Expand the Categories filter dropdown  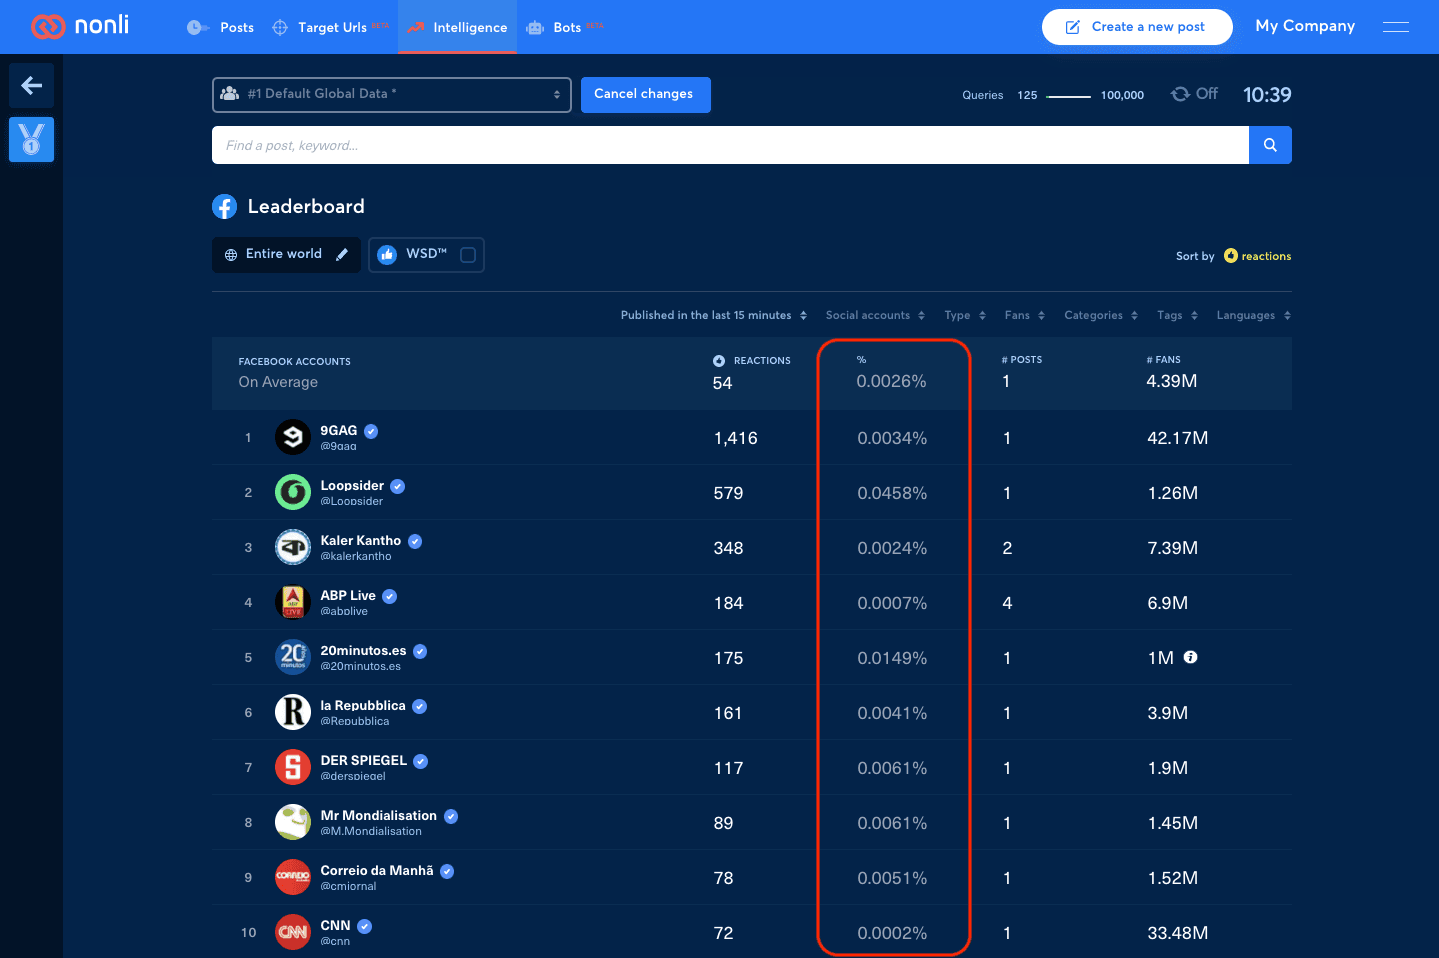click(x=1101, y=315)
